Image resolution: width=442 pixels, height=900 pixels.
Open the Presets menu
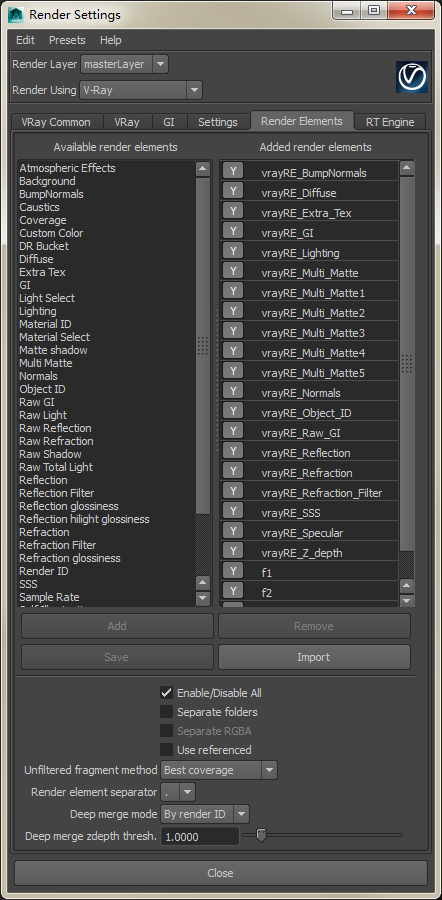click(67, 40)
